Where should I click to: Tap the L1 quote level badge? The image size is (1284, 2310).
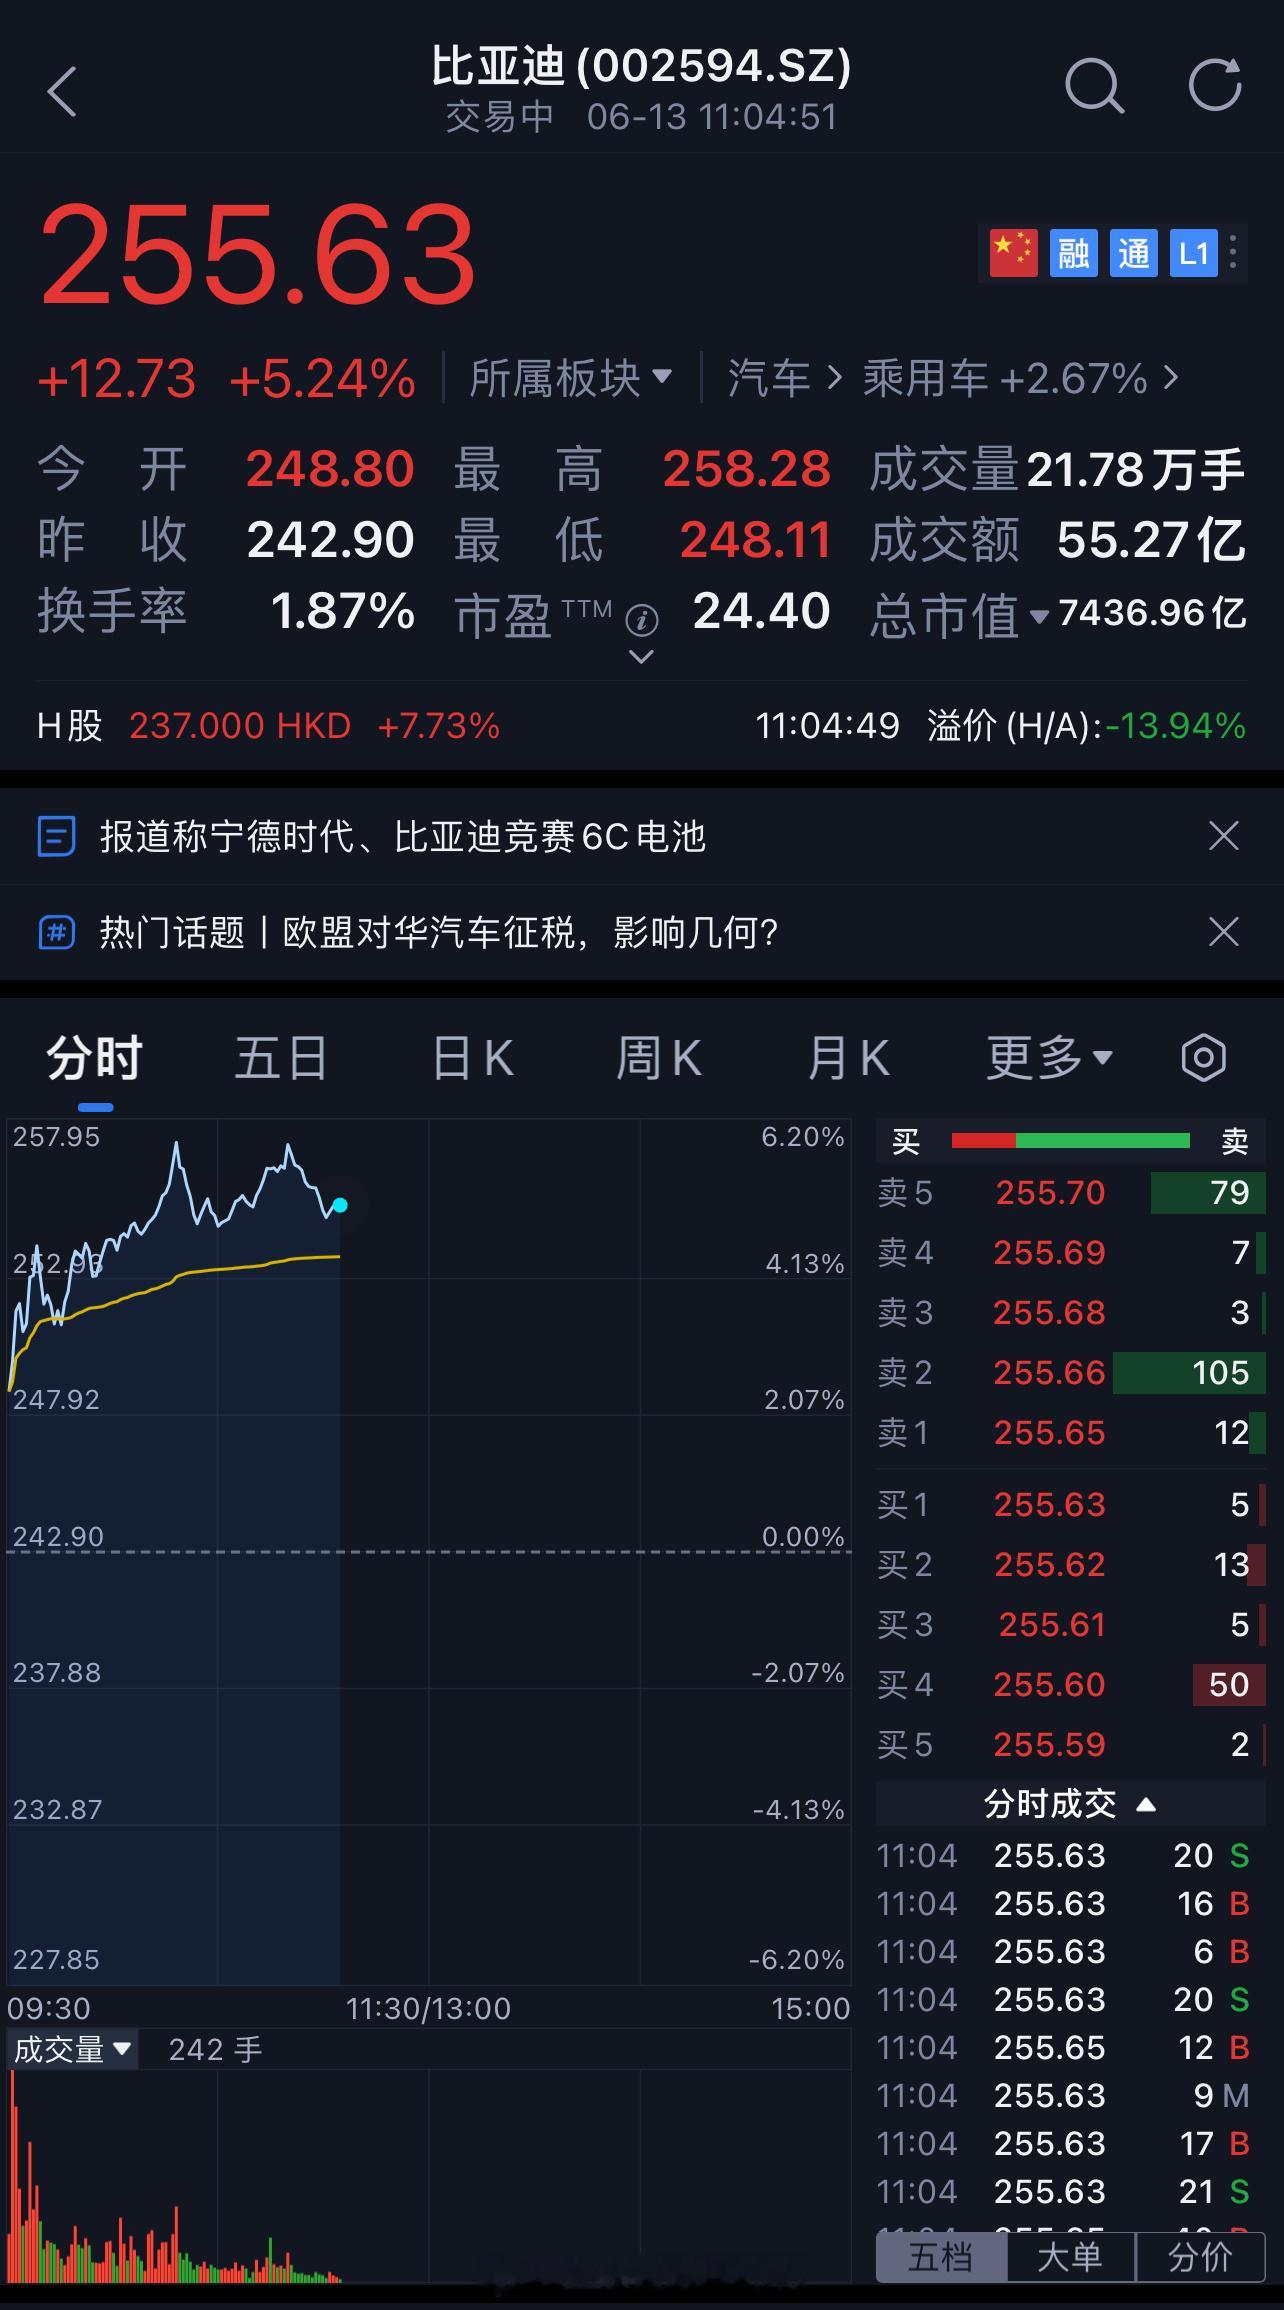point(1194,253)
